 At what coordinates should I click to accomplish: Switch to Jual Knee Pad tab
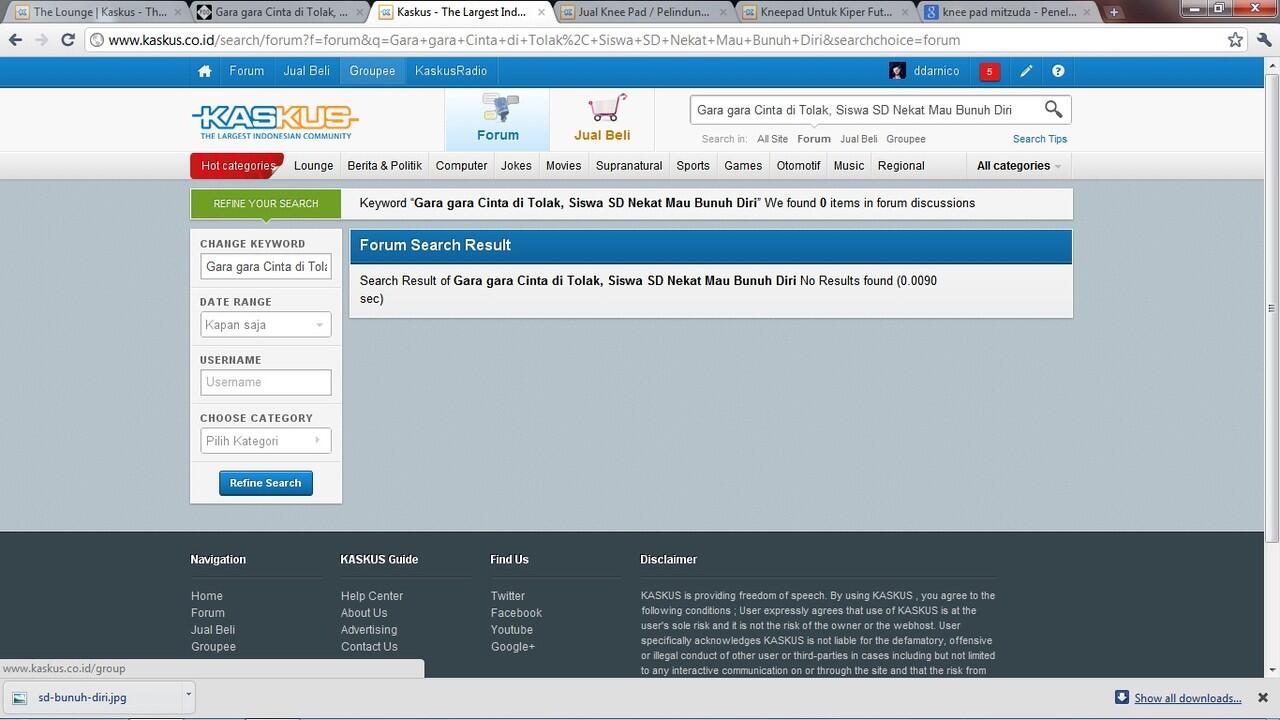coord(644,12)
